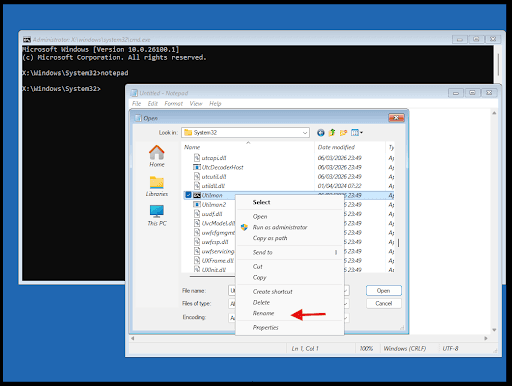512x386 pixels.
Task: Click the cmd icon in Administrator title bar
Action: tap(27, 40)
